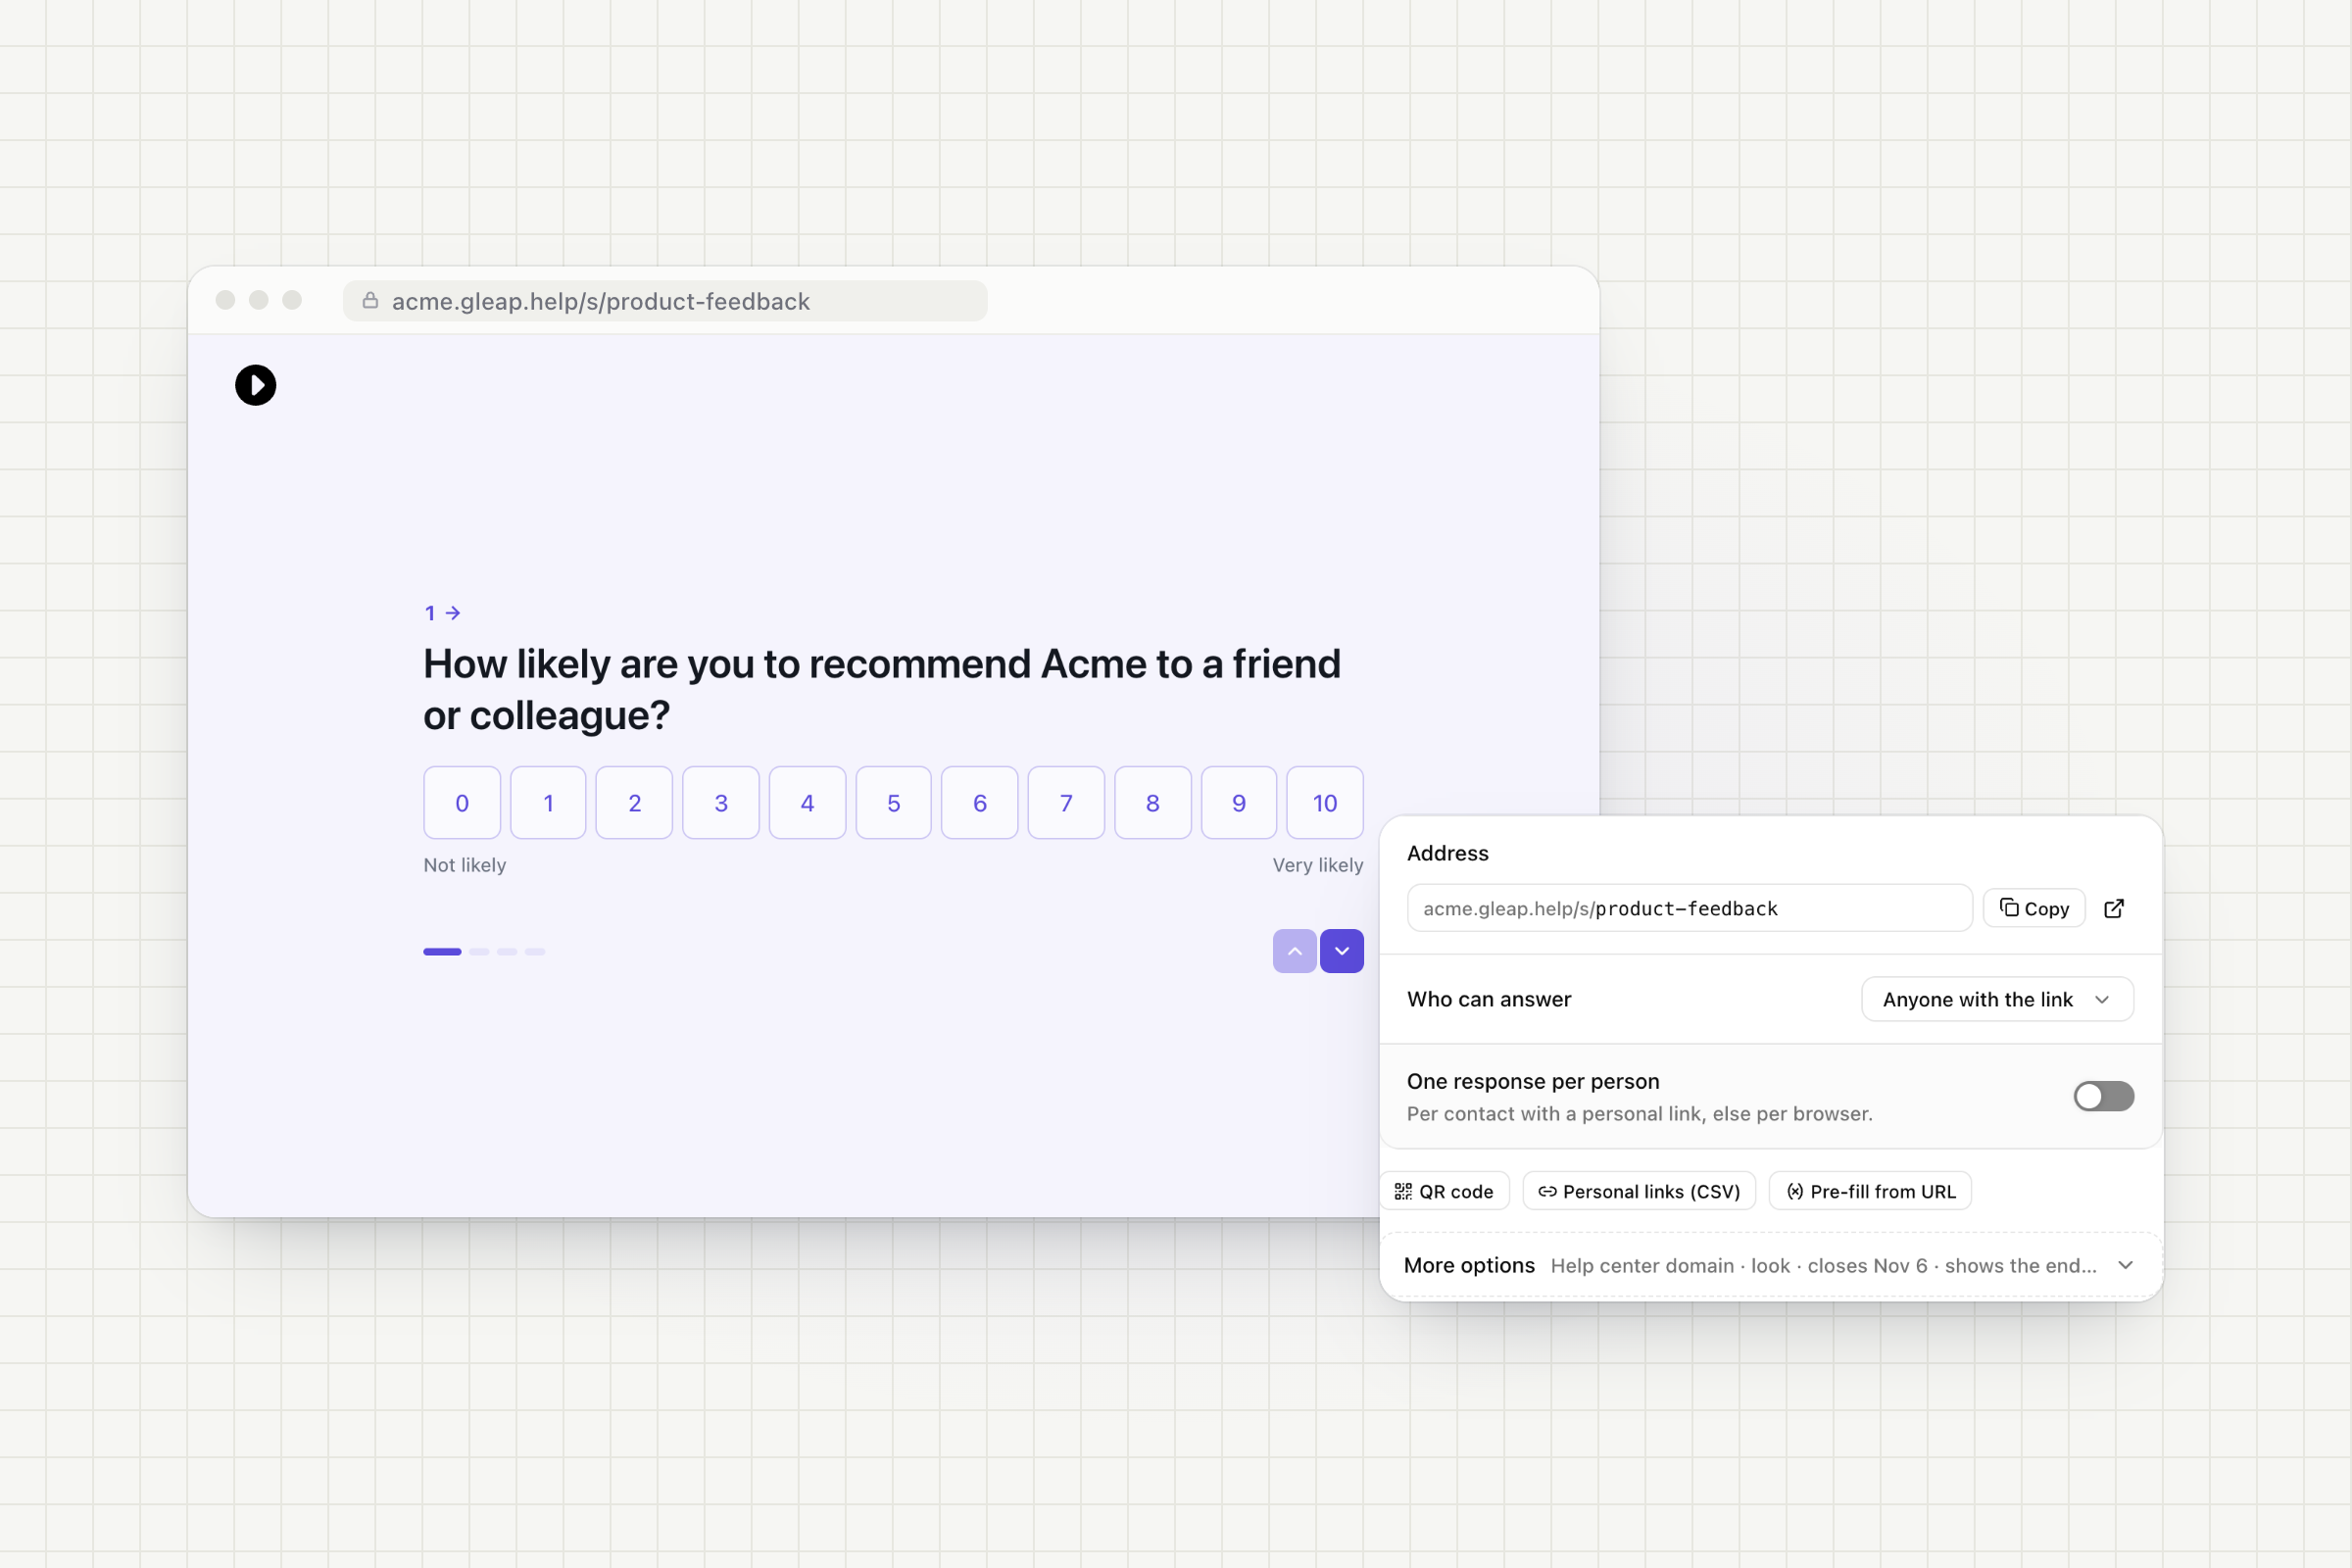Choose score 10

(1325, 803)
